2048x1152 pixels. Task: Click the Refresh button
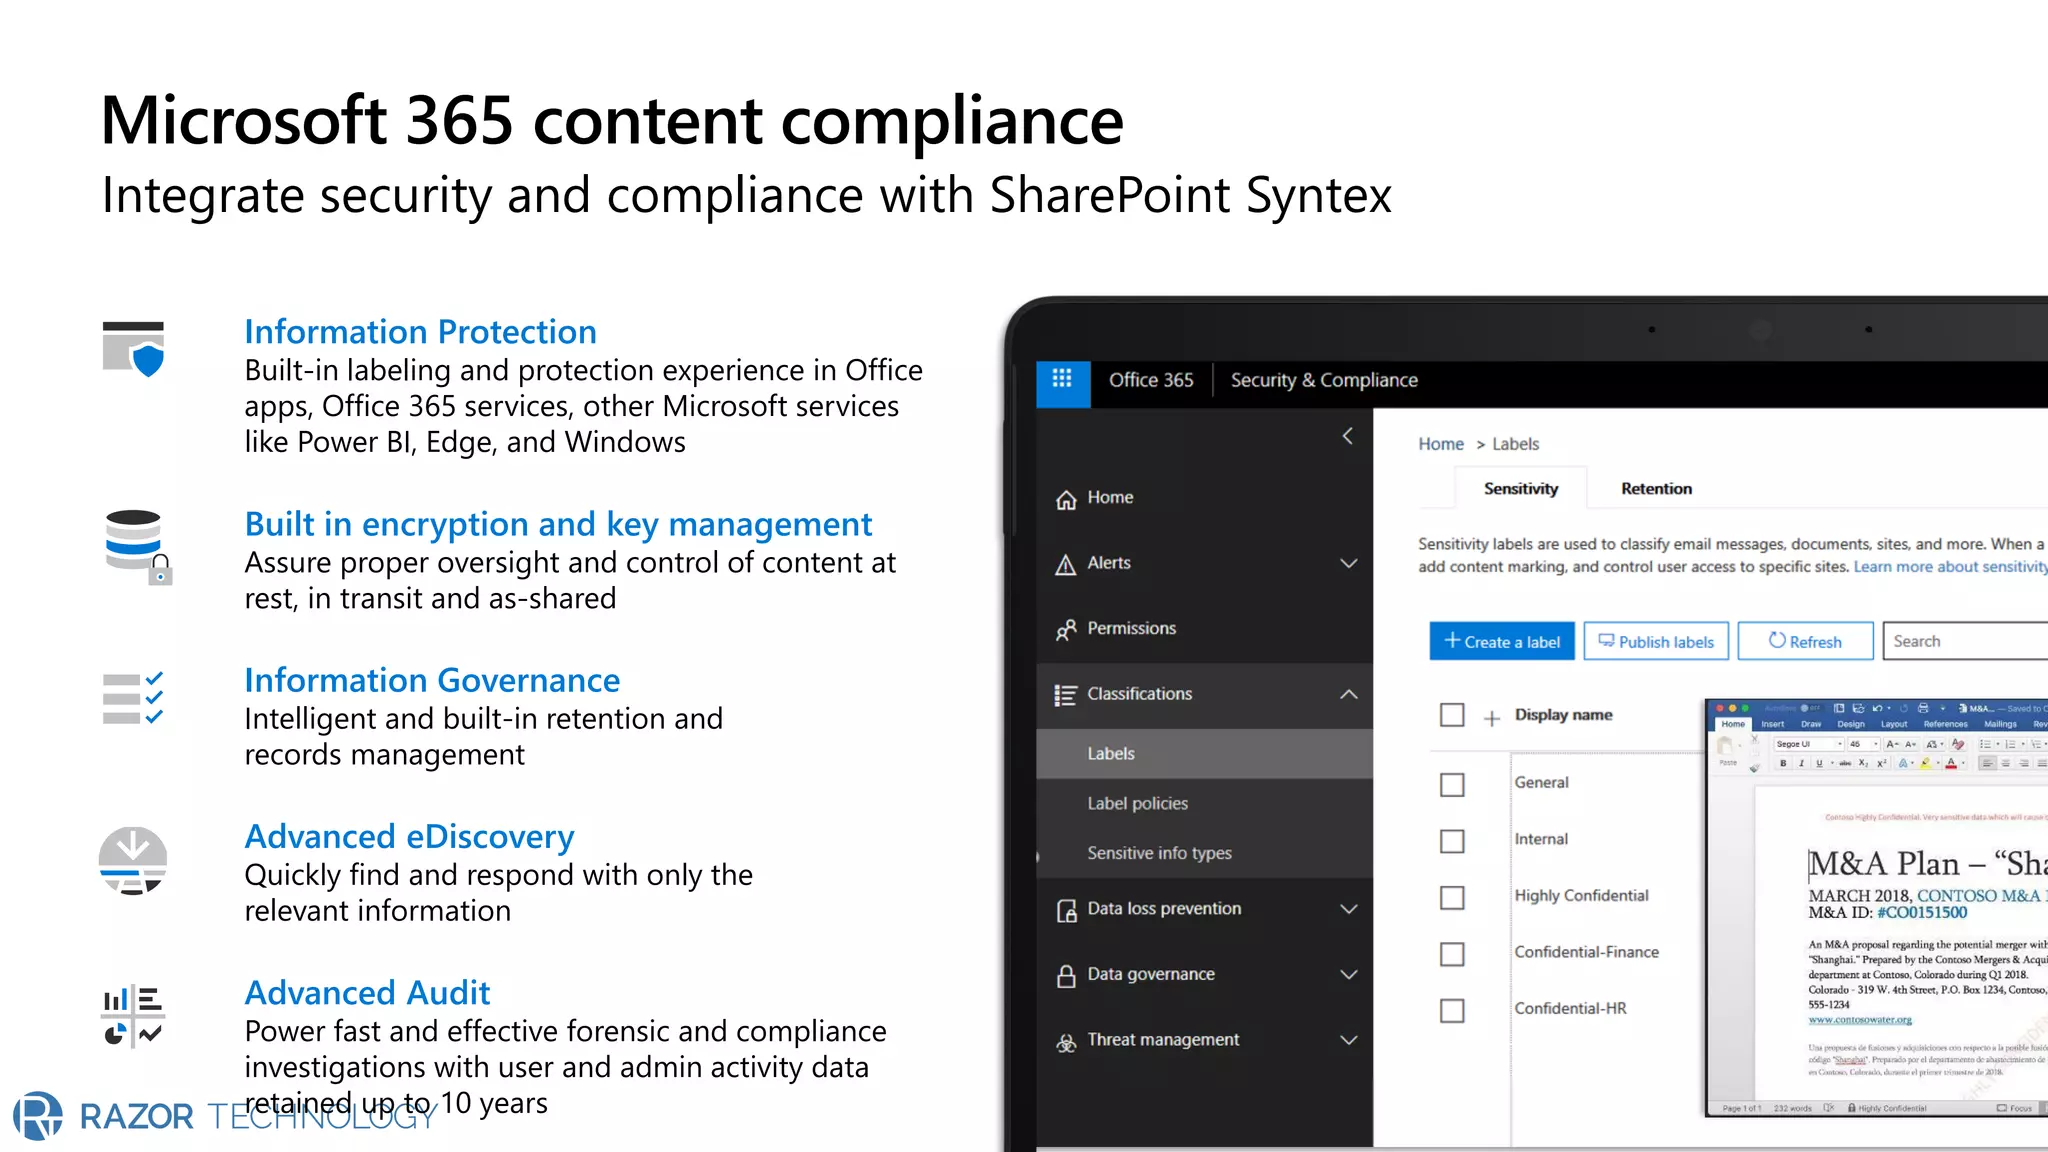[x=1805, y=641]
